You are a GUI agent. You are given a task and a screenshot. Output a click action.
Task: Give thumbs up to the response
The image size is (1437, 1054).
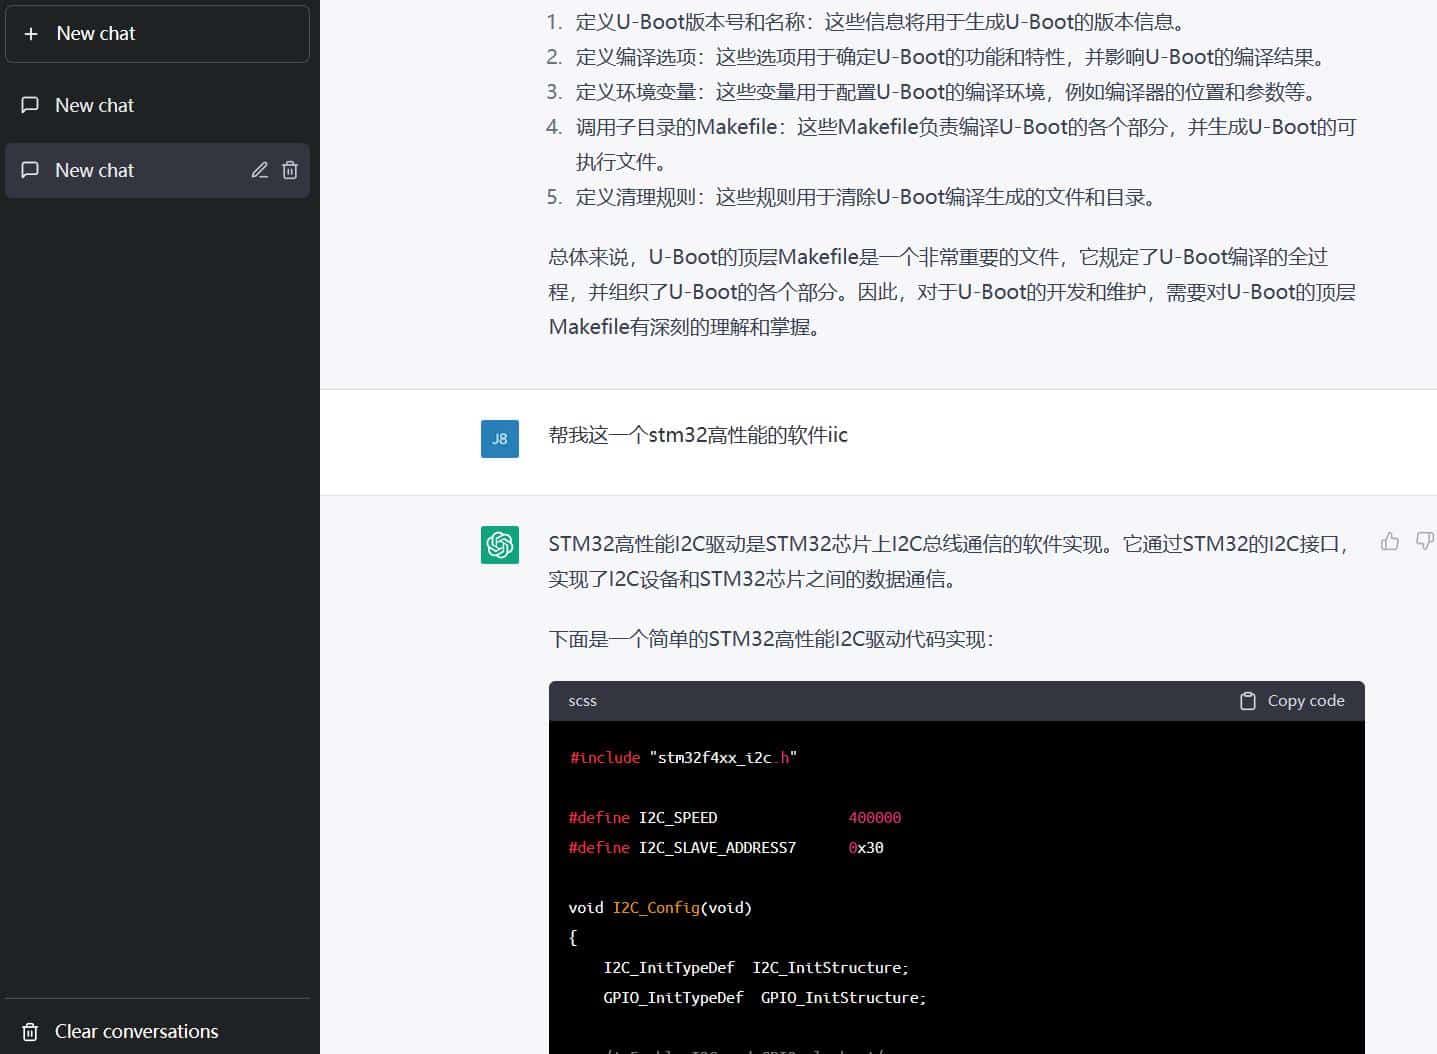click(x=1390, y=541)
